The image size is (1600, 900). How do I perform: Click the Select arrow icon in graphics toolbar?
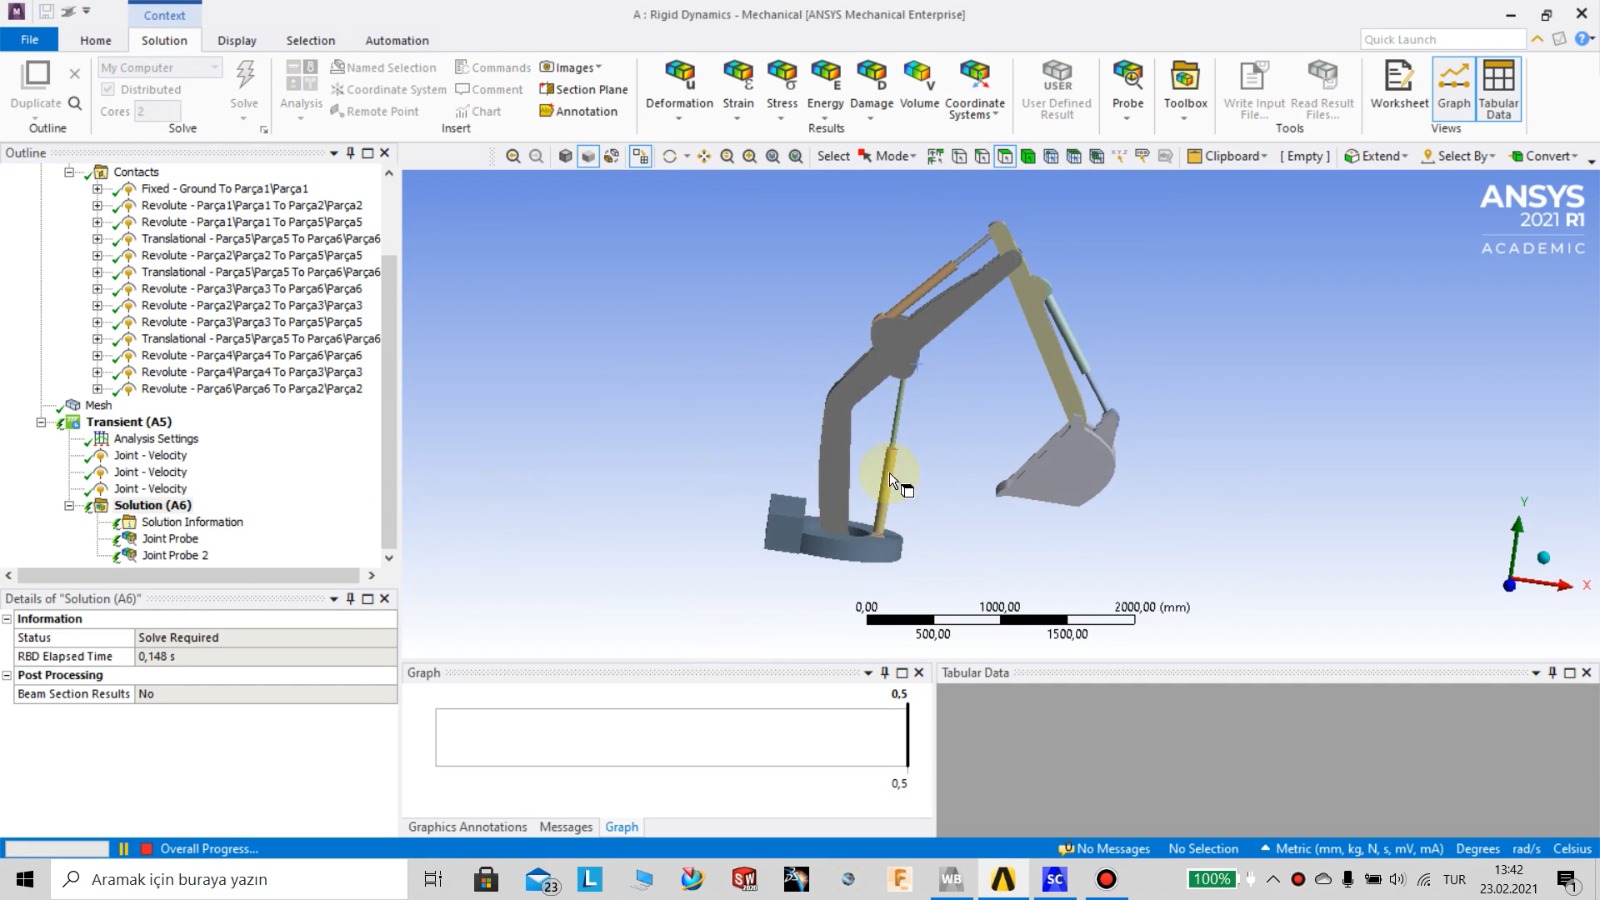click(x=865, y=156)
